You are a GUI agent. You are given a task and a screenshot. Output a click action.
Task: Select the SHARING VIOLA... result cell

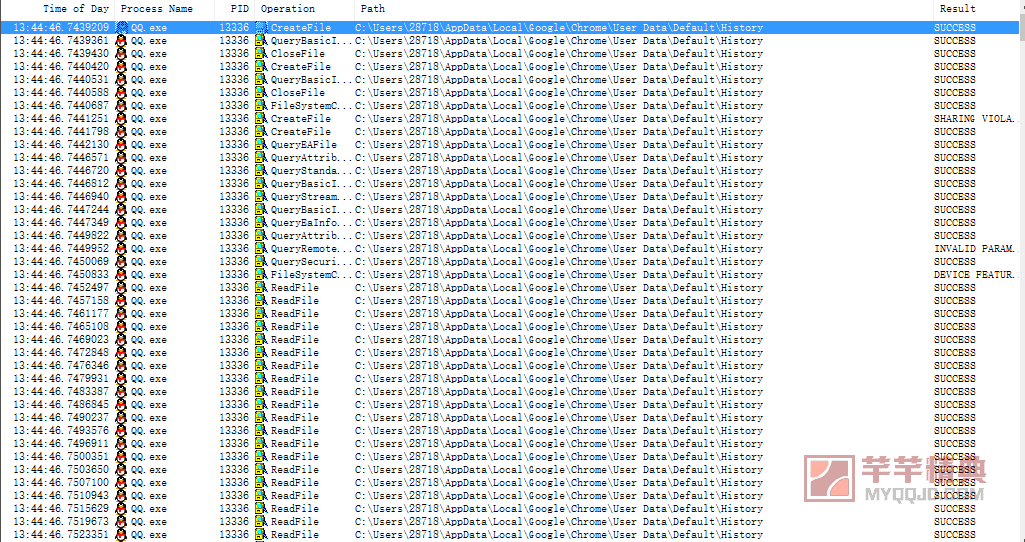click(976, 119)
